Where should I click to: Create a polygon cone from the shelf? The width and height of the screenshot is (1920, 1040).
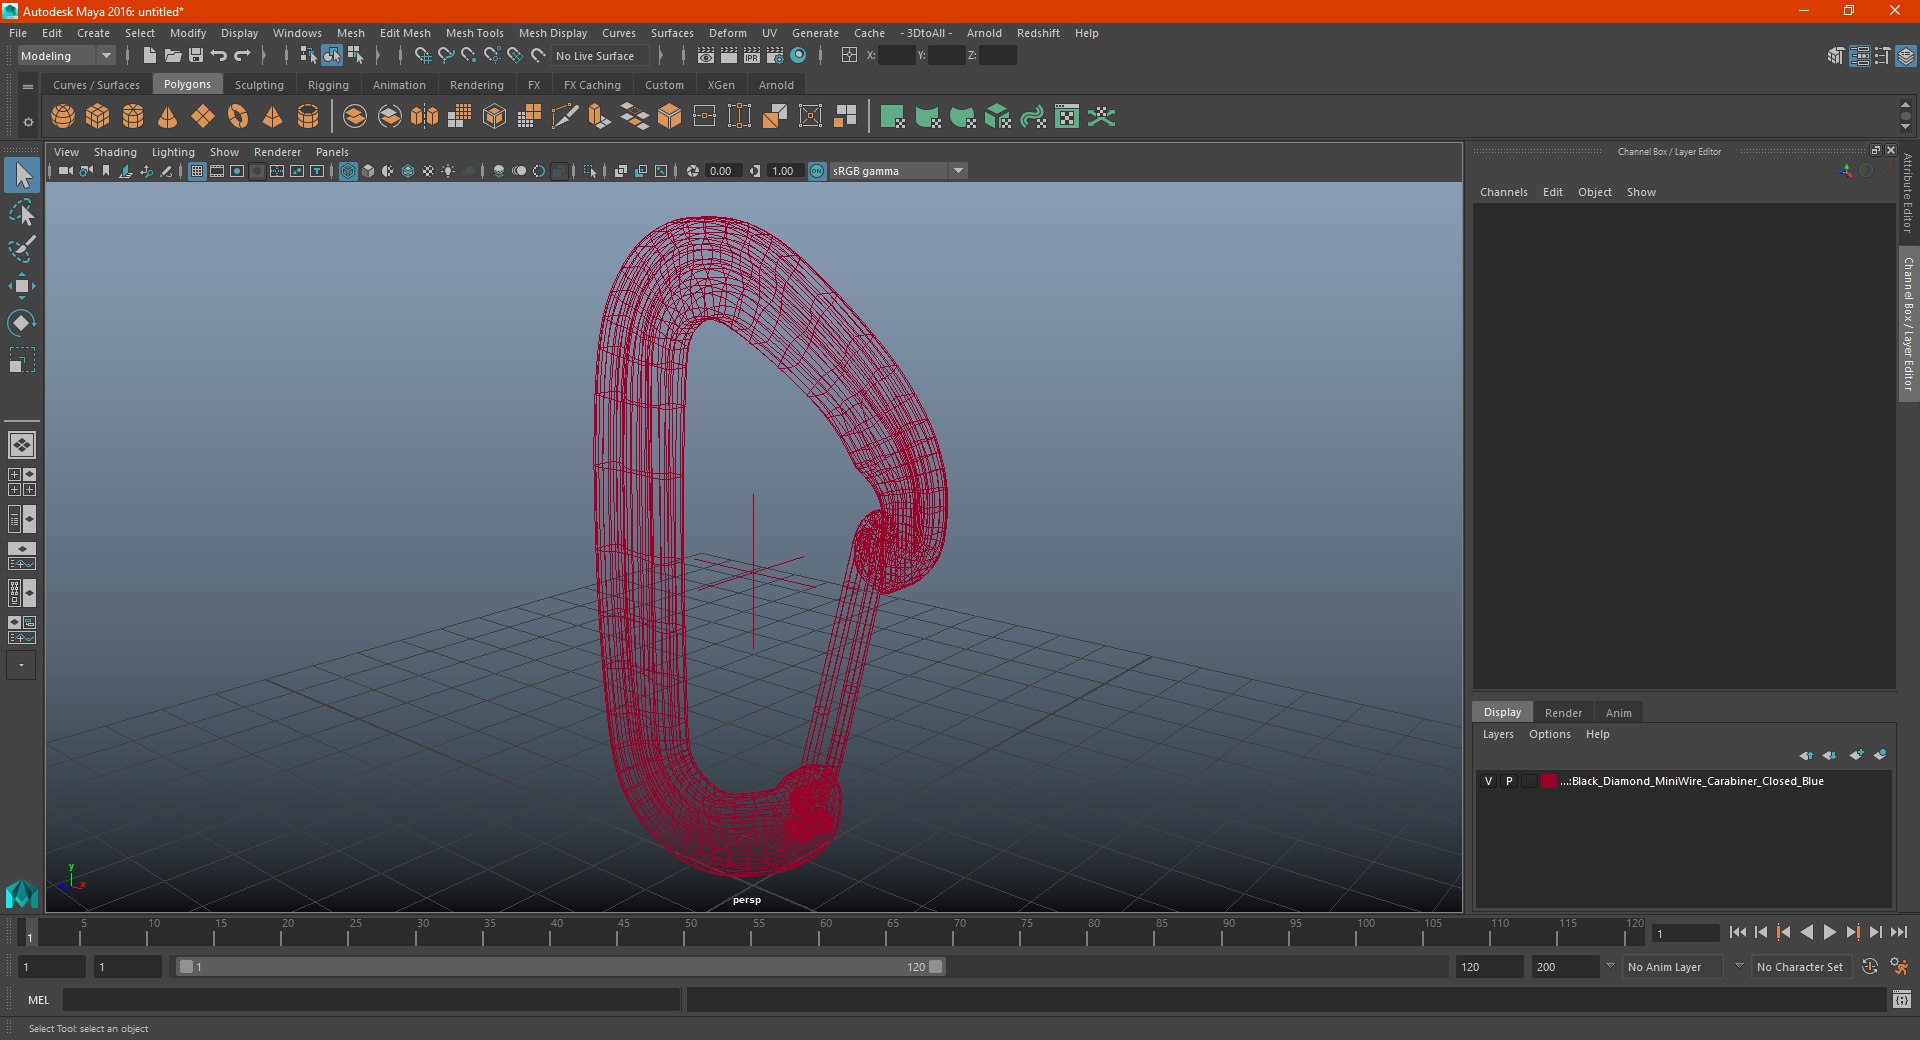(167, 117)
